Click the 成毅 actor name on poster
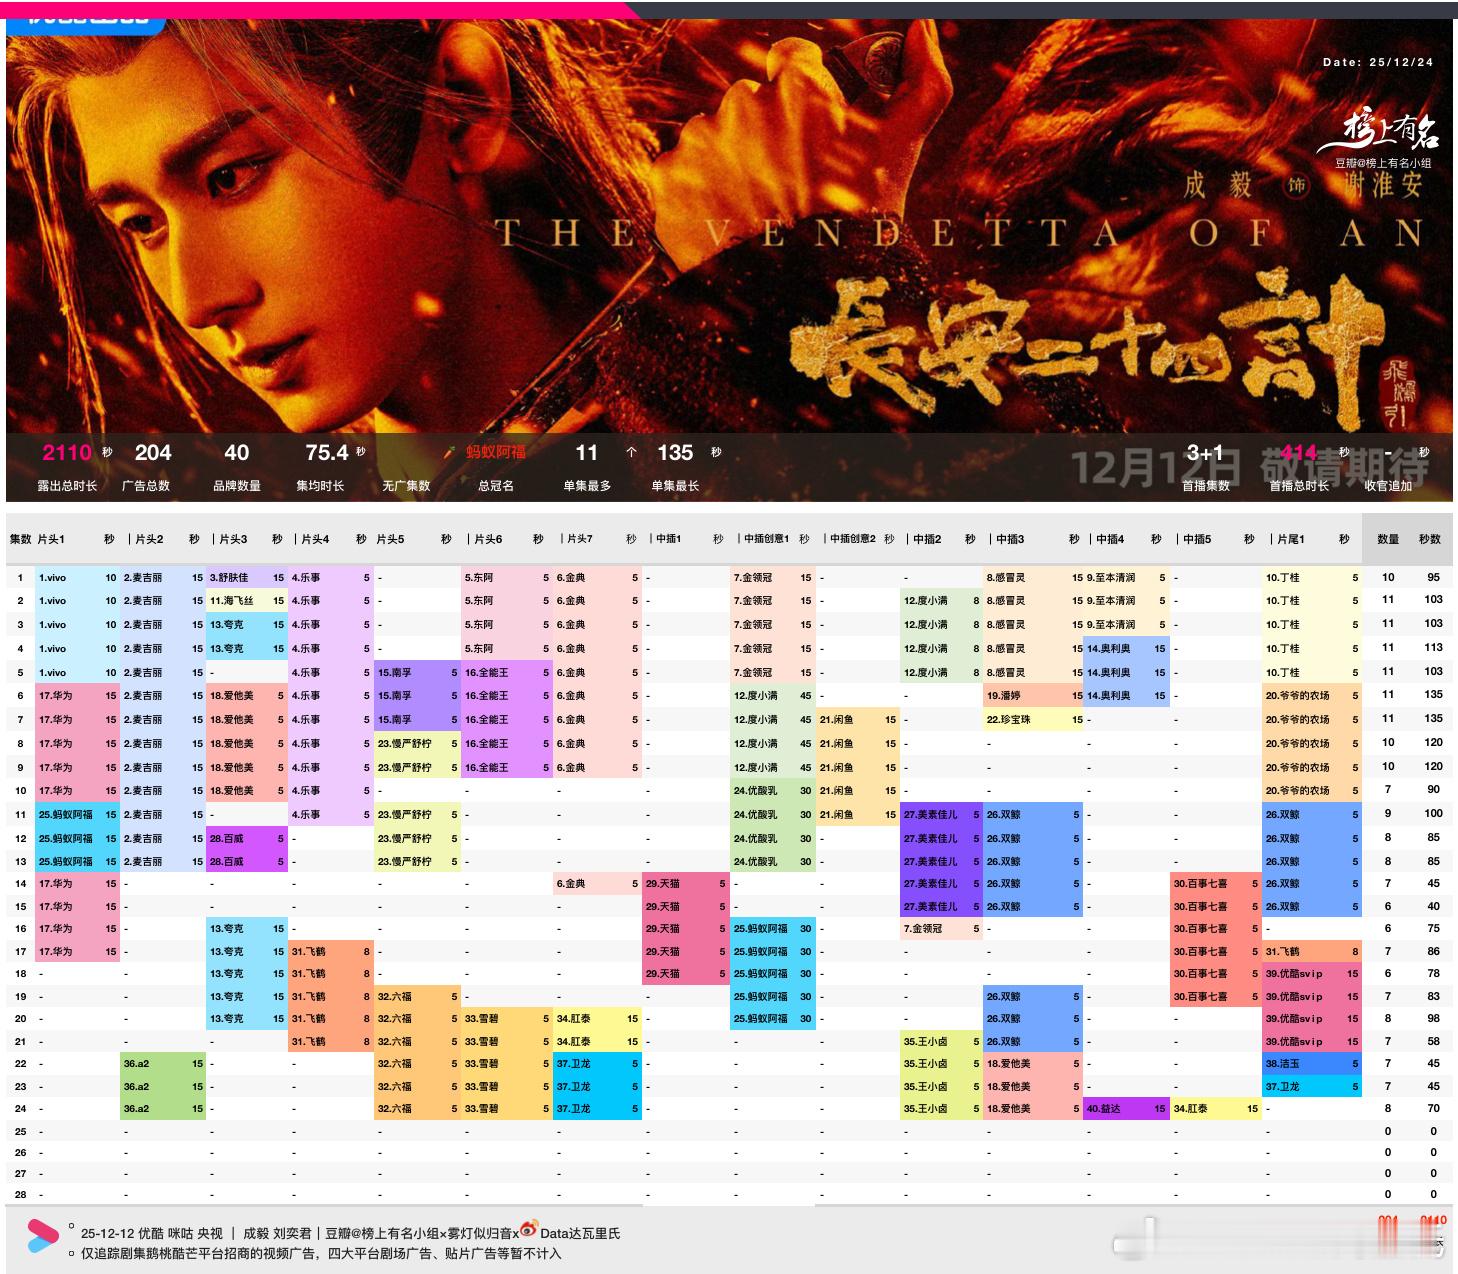This screenshot has width=1458, height=1274. pyautogui.click(x=1218, y=184)
